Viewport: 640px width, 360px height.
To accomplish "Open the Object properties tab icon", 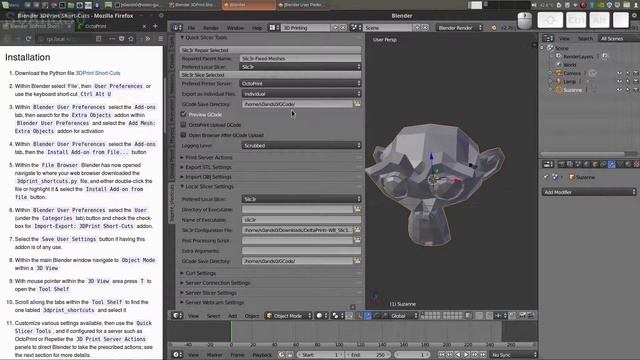I will tap(595, 164).
